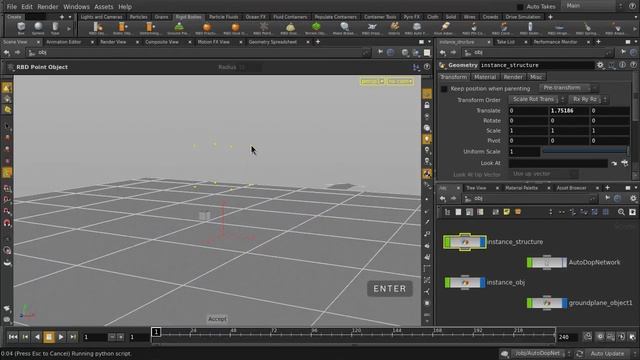Image resolution: width=640 pixels, height=360 pixels.
Task: Toggle Keep position when parenting checkbox
Action: pyautogui.click(x=444, y=89)
